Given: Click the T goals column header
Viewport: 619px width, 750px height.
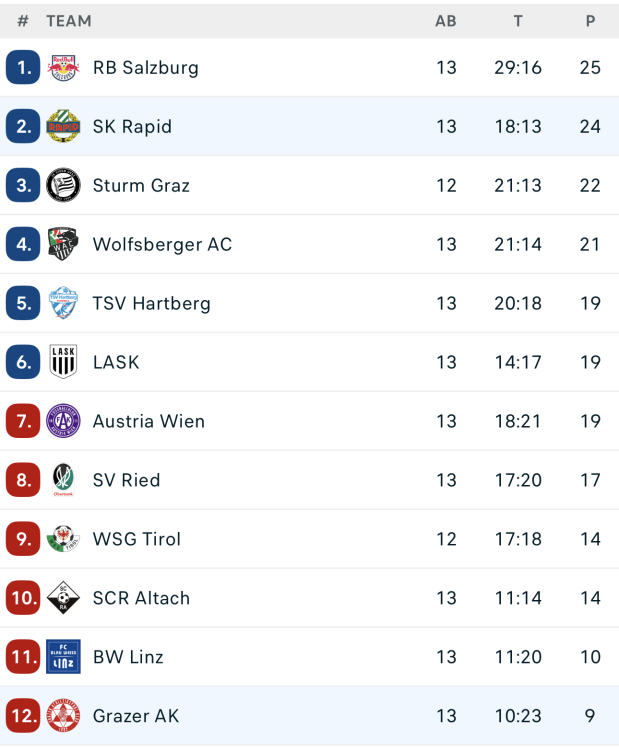Looking at the screenshot, I should (x=518, y=21).
